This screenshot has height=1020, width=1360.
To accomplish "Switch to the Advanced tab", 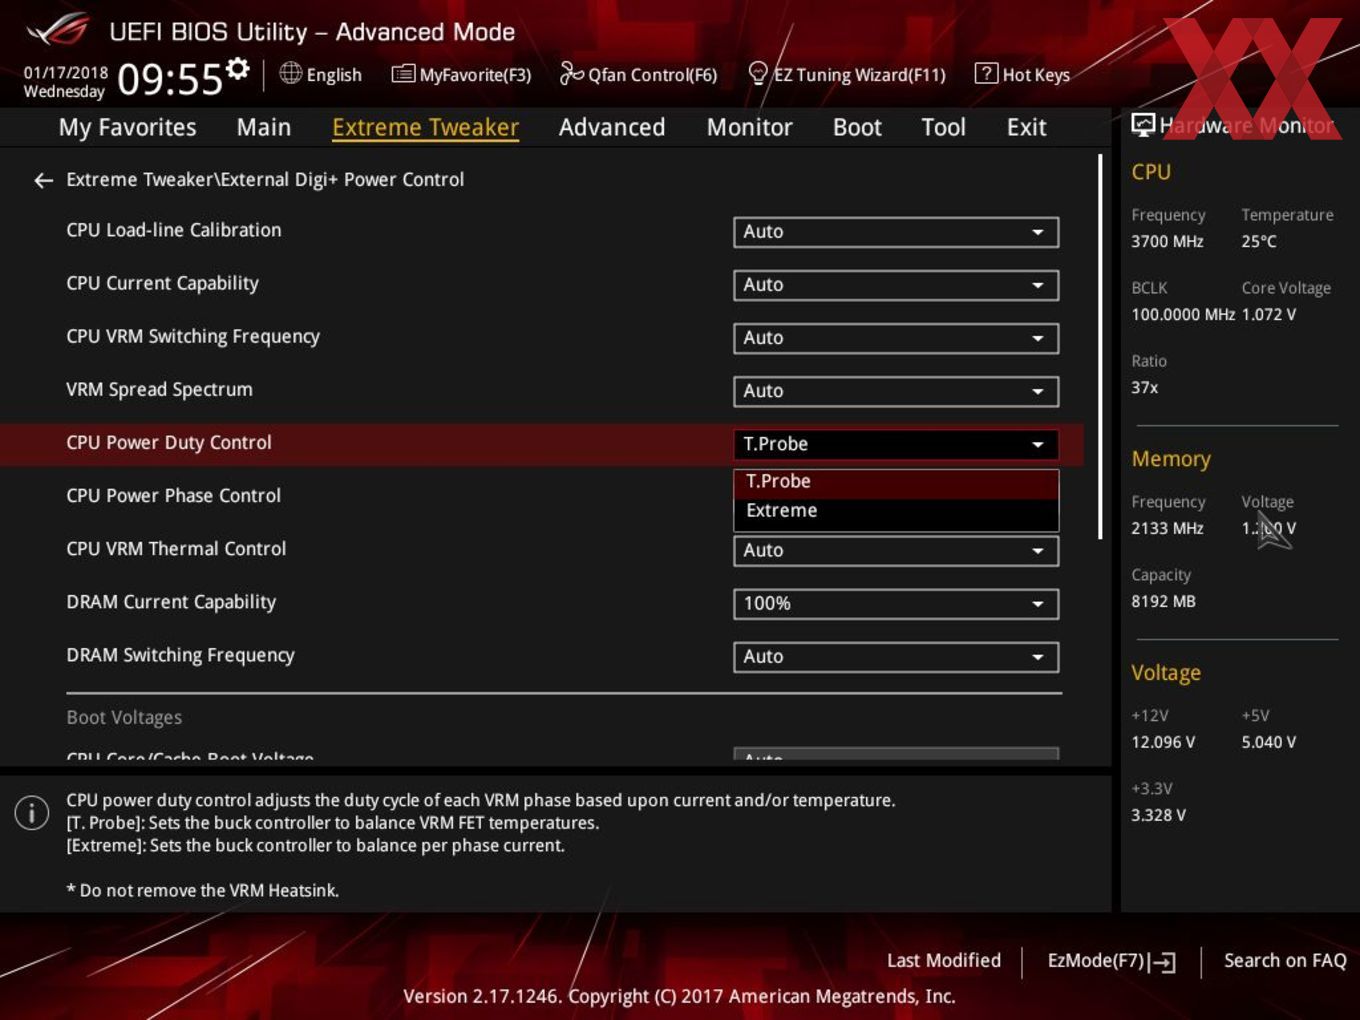I will point(612,127).
